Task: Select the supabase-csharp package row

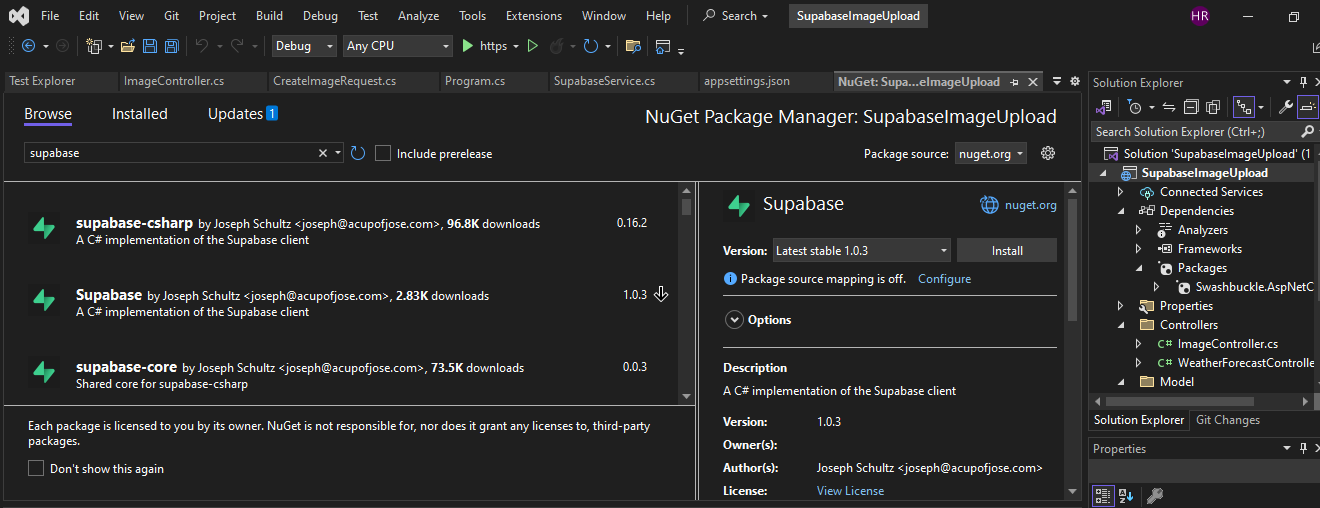Action: click(x=341, y=230)
